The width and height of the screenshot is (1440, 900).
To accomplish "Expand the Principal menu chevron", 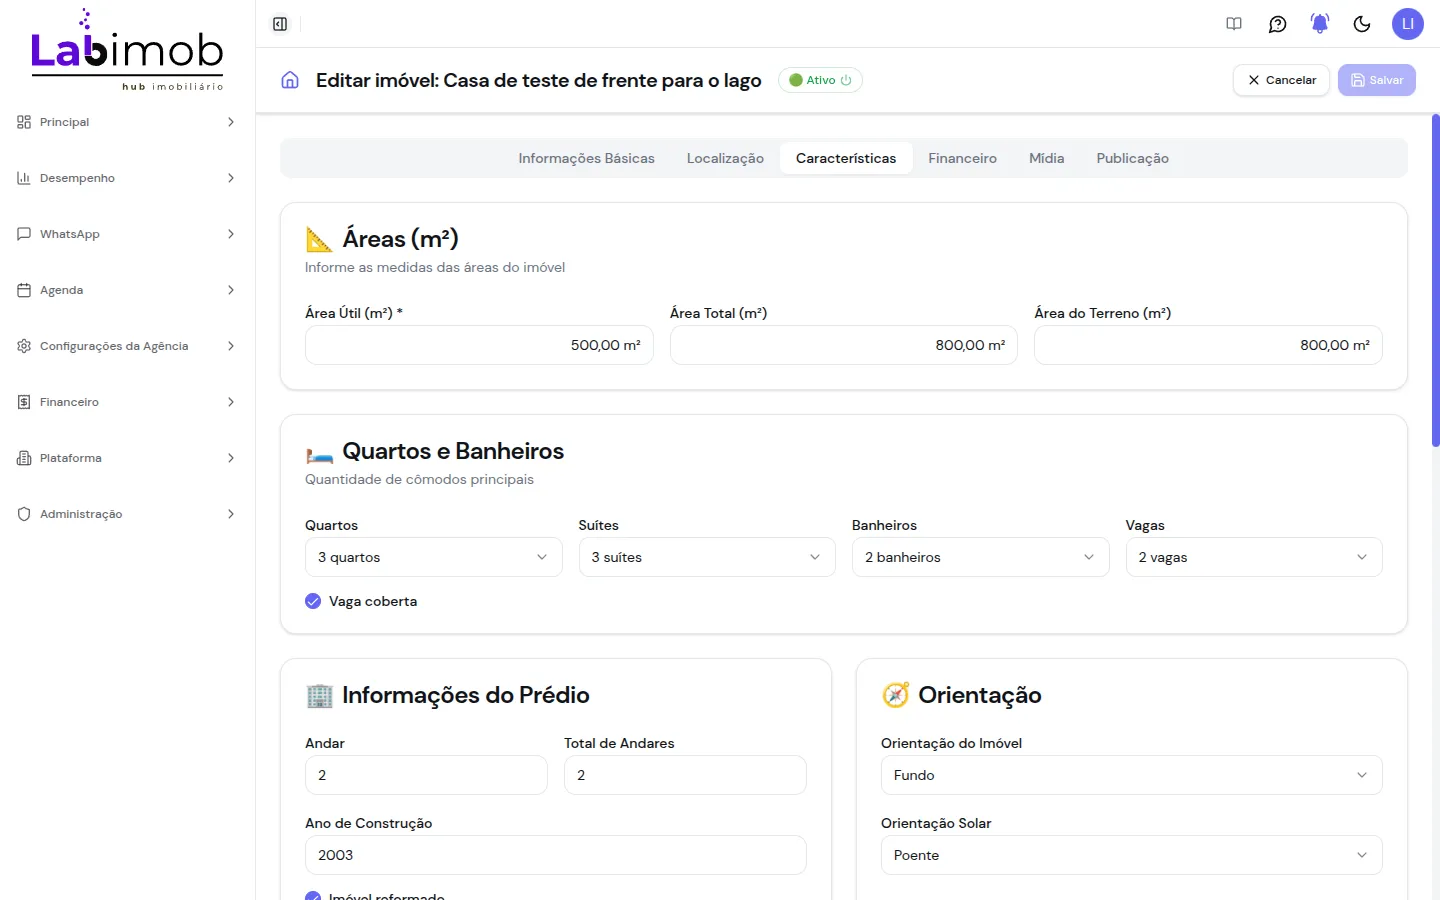I will [231, 122].
